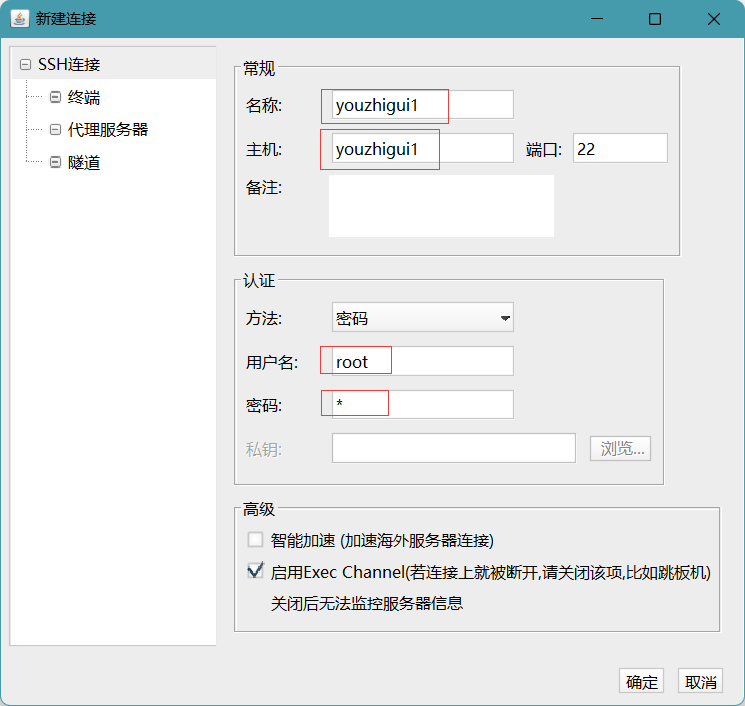Collapse the SSH连接 tree node
The image size is (745, 706).
[x=25, y=64]
